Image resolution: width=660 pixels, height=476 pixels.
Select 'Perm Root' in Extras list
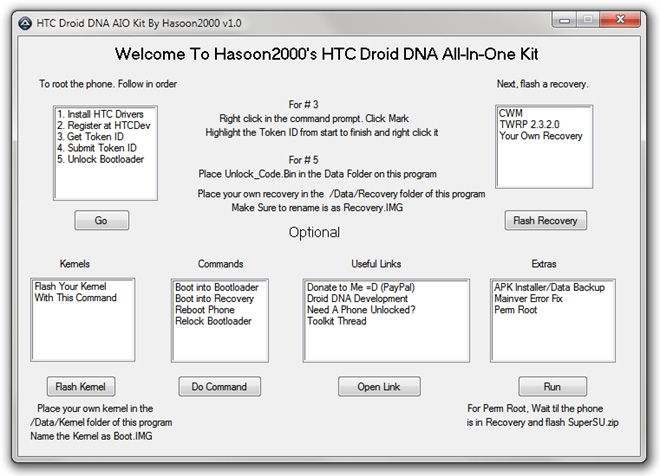coord(516,310)
